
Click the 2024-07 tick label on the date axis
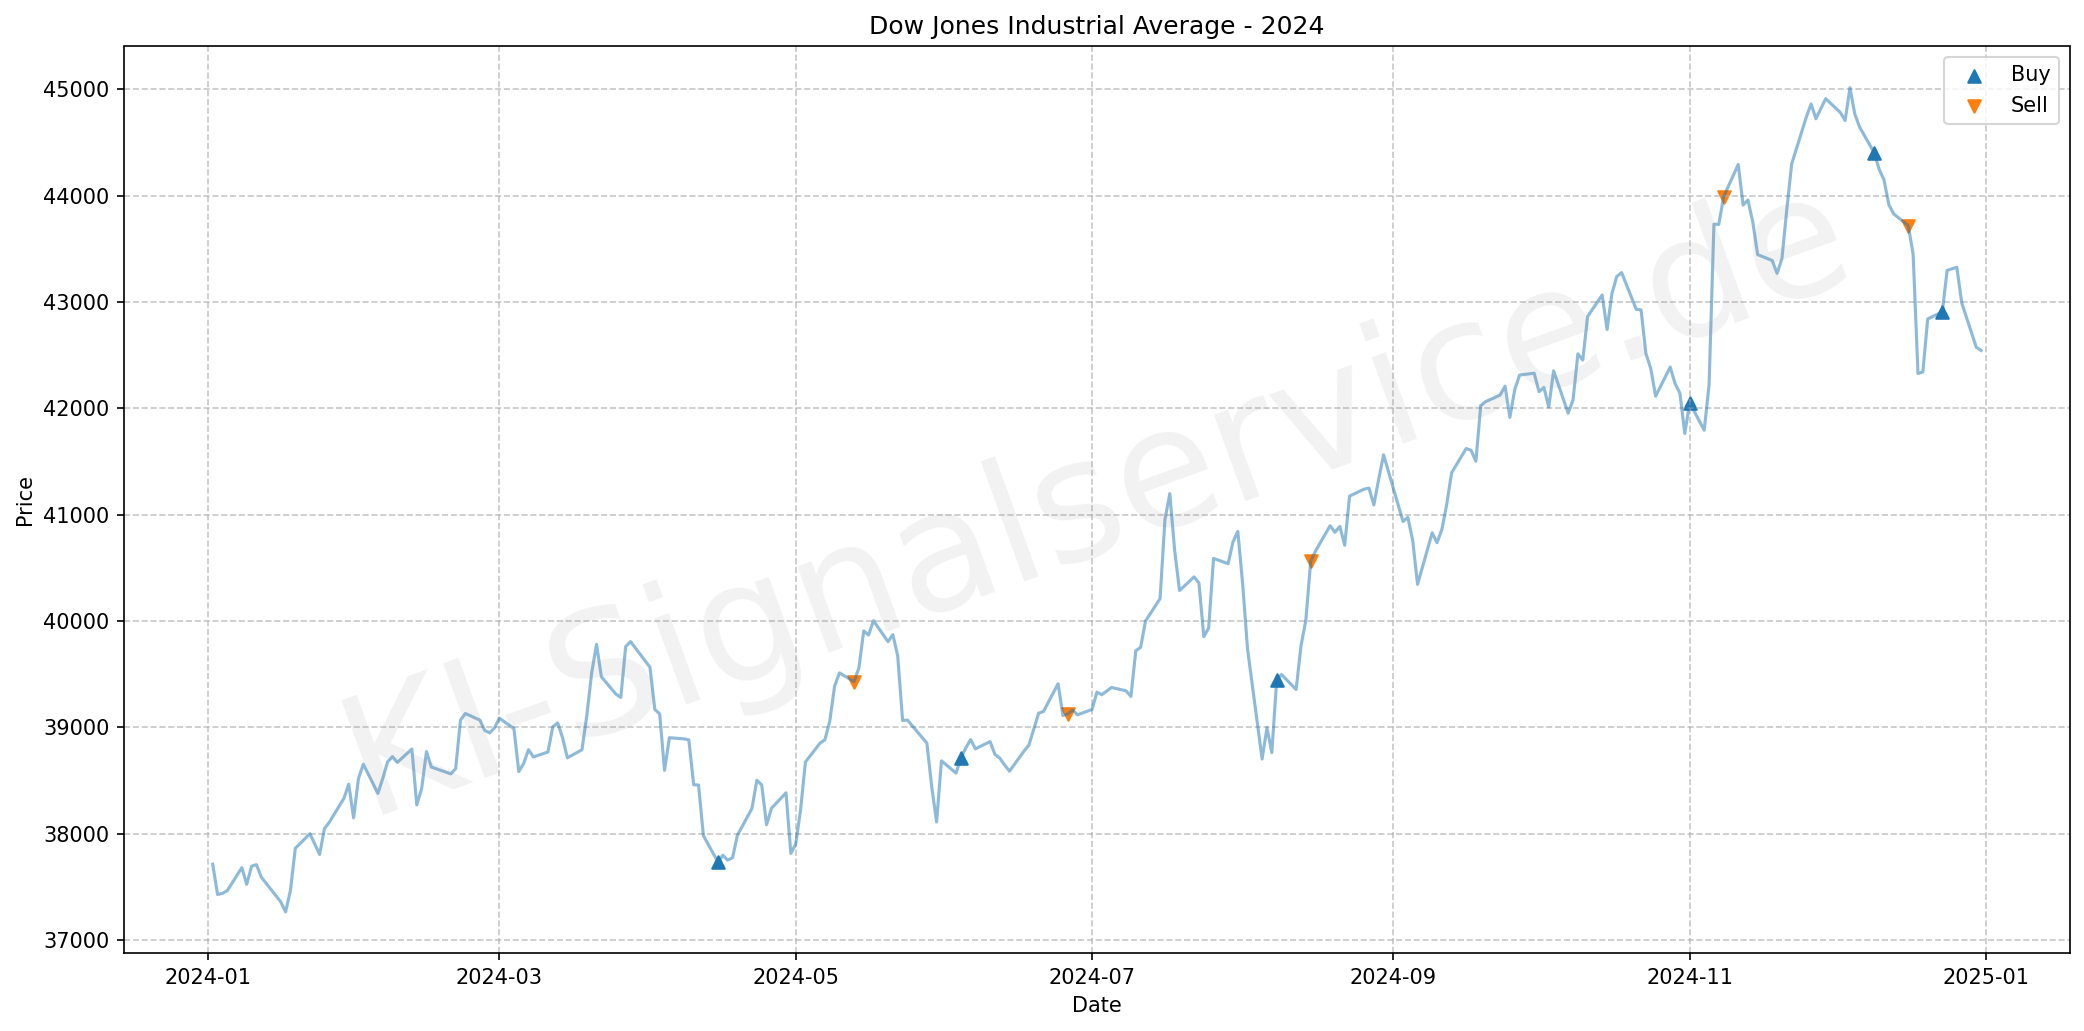tap(1092, 977)
